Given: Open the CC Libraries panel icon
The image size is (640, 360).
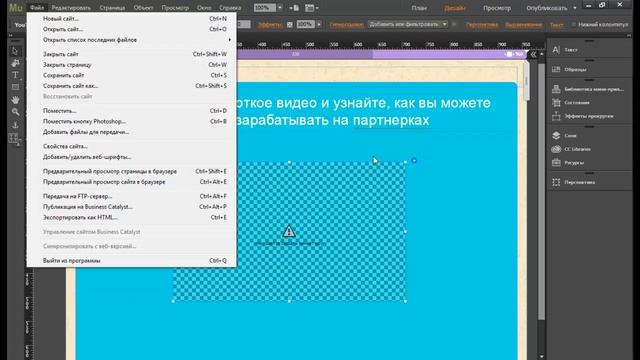Looking at the screenshot, I should click(556, 149).
